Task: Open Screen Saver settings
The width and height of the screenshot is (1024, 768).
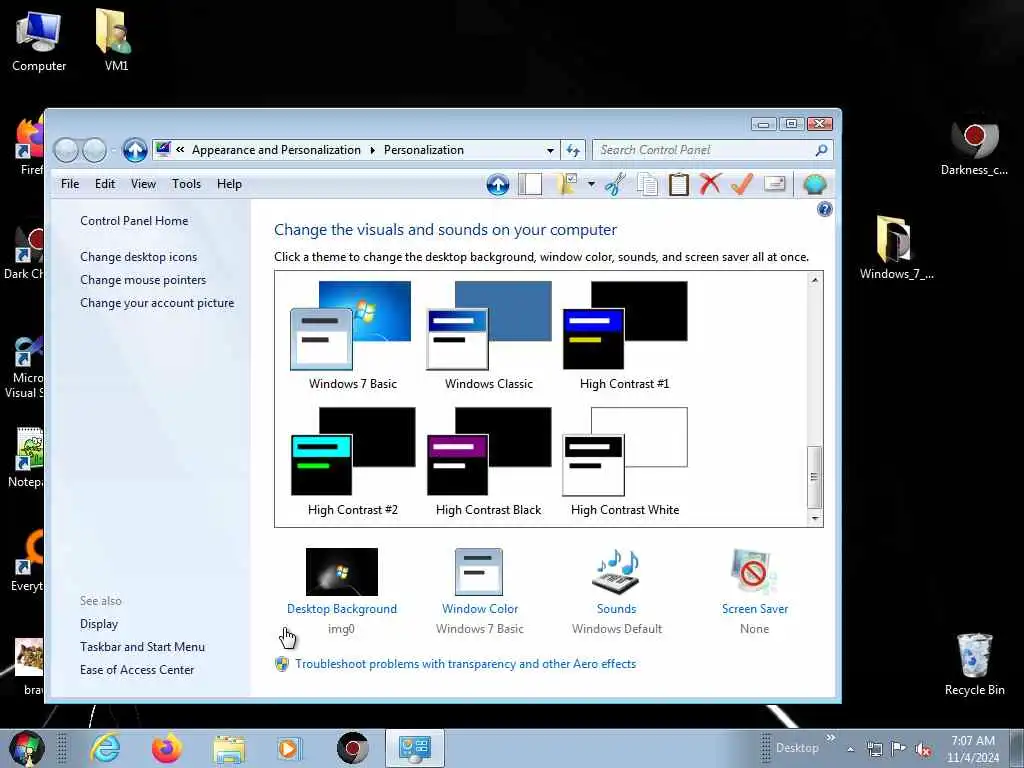Action: 754,590
